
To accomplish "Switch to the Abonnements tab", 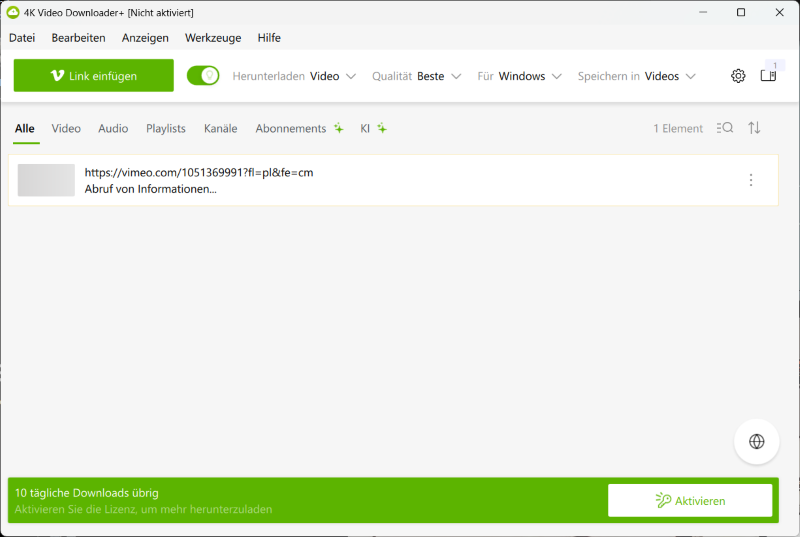I will tap(299, 129).
